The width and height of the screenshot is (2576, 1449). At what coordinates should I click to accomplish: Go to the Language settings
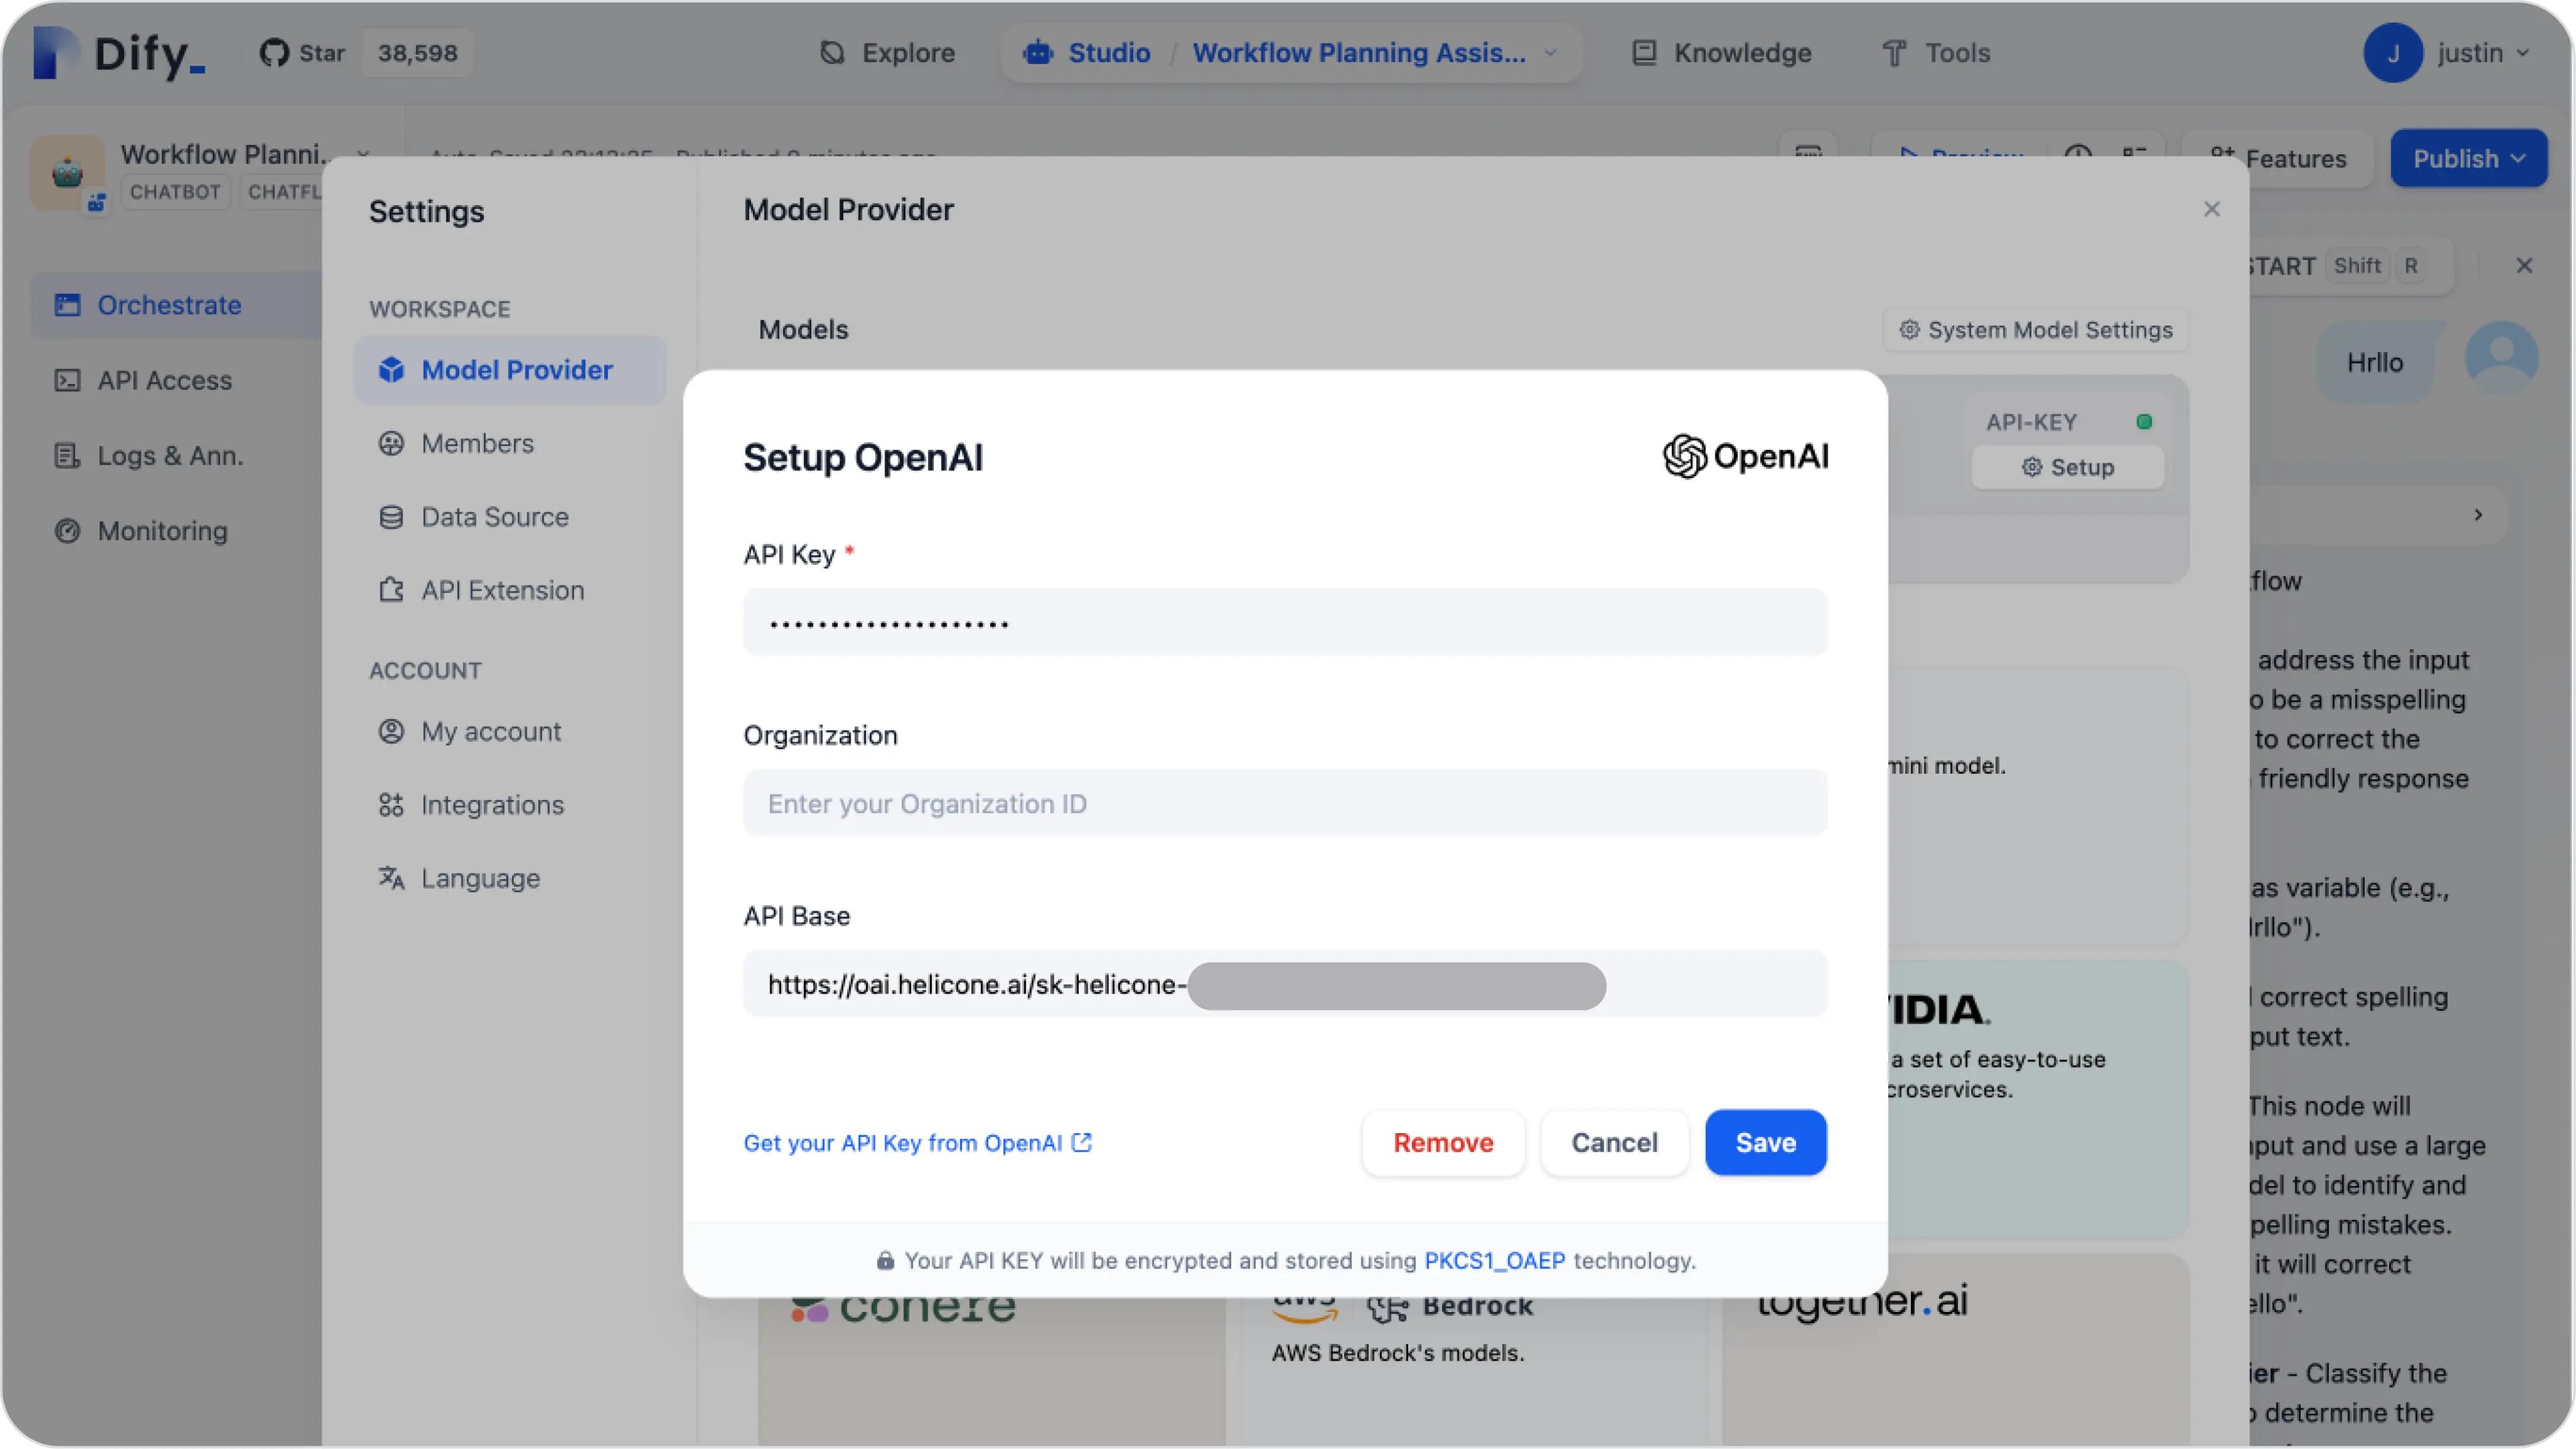480,878
